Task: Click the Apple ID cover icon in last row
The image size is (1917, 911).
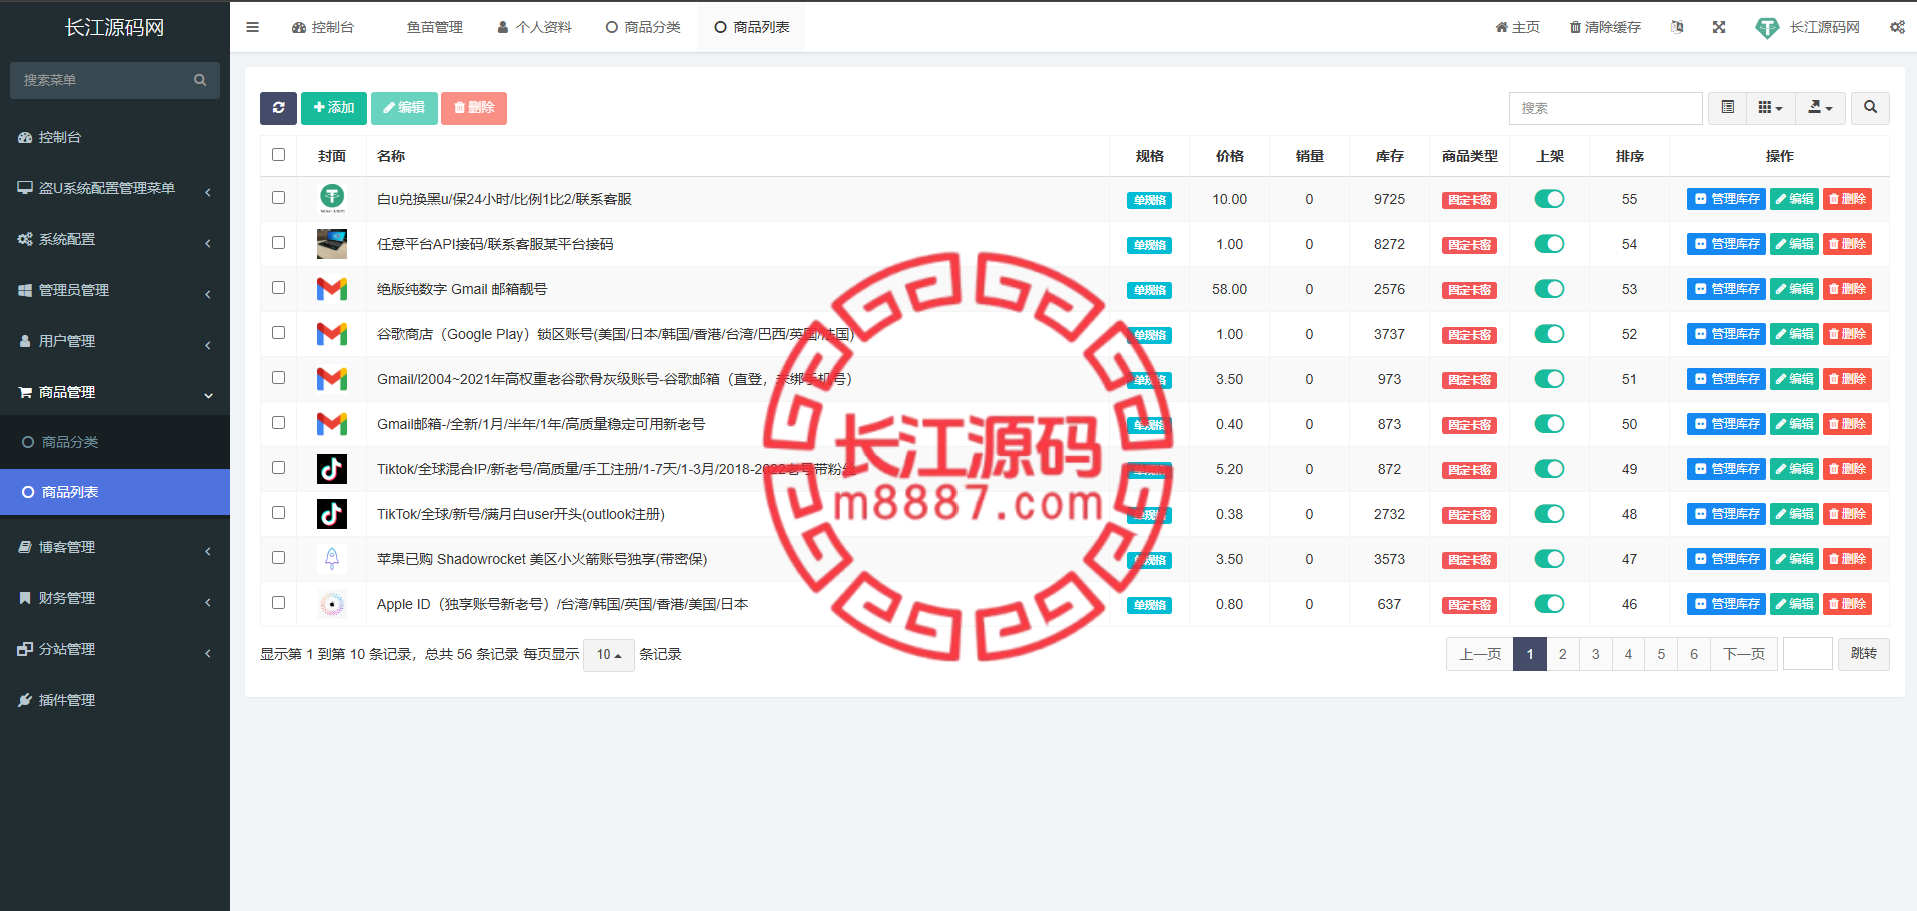Action: tap(332, 604)
